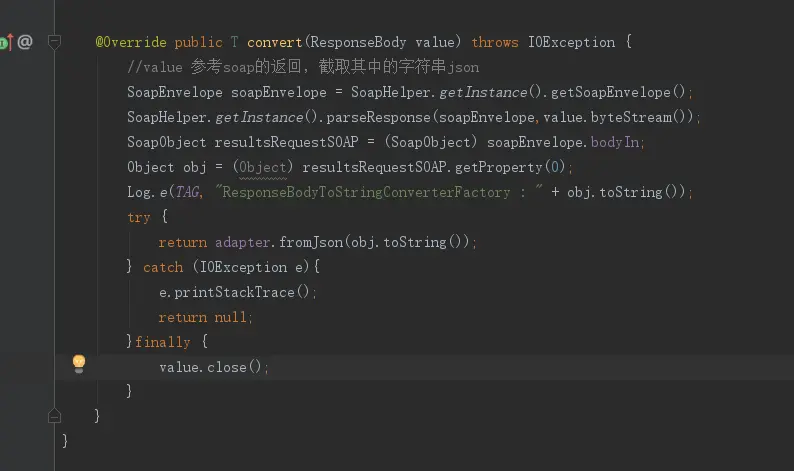Viewport: 794px width, 471px height.
Task: Click the parseResponse method call
Action: point(378,117)
